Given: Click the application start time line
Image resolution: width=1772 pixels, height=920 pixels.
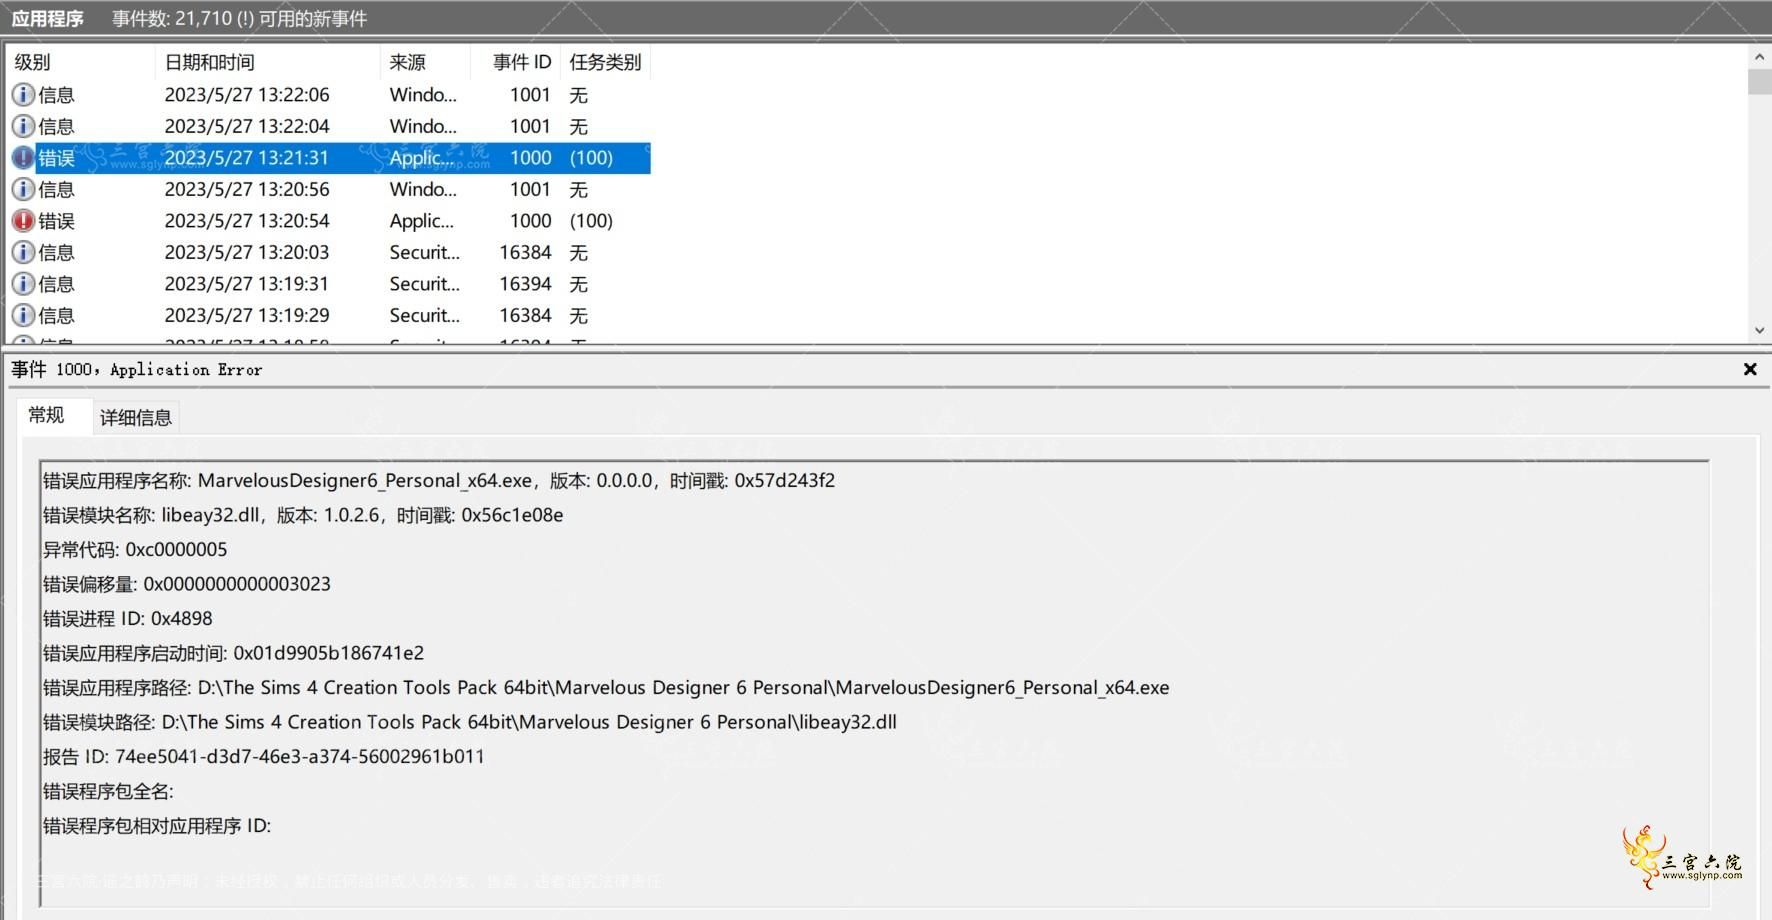Looking at the screenshot, I should click(233, 654).
